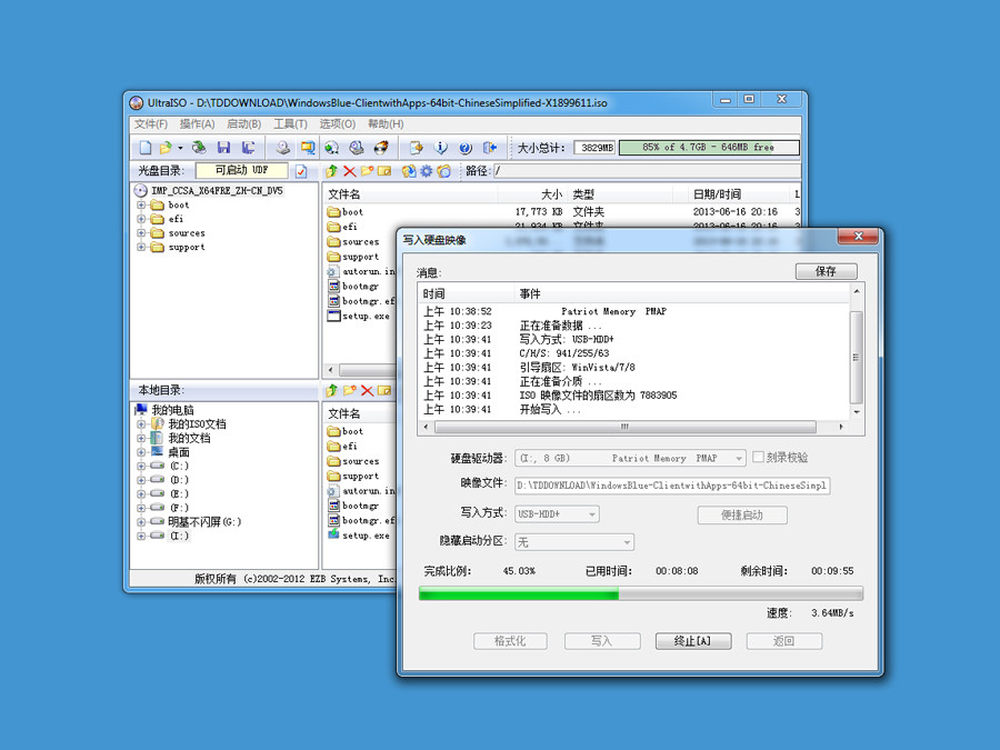
Task: Expand the sources folder in disc tree
Action: click(141, 233)
